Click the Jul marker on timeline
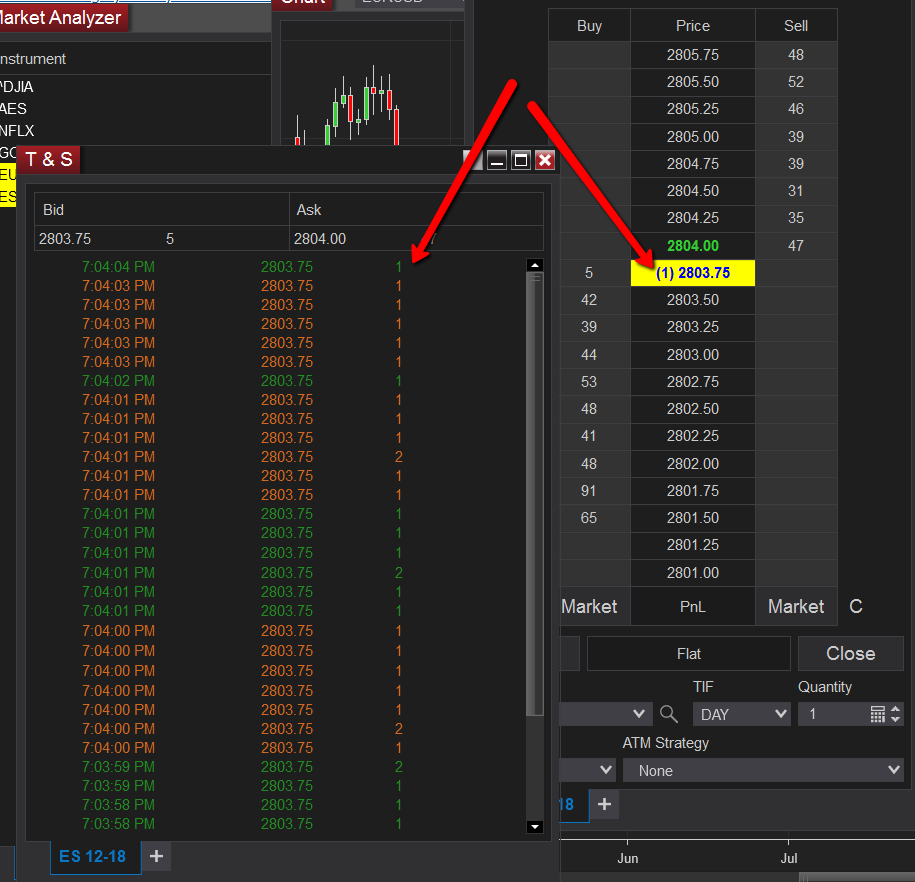The height and width of the screenshot is (882, 915). pyautogui.click(x=788, y=858)
